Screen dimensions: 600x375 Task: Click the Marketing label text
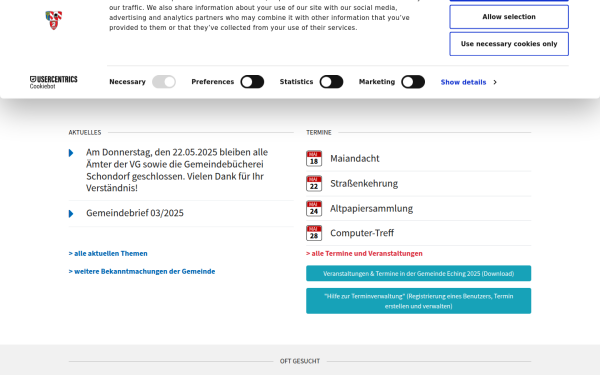point(377,82)
